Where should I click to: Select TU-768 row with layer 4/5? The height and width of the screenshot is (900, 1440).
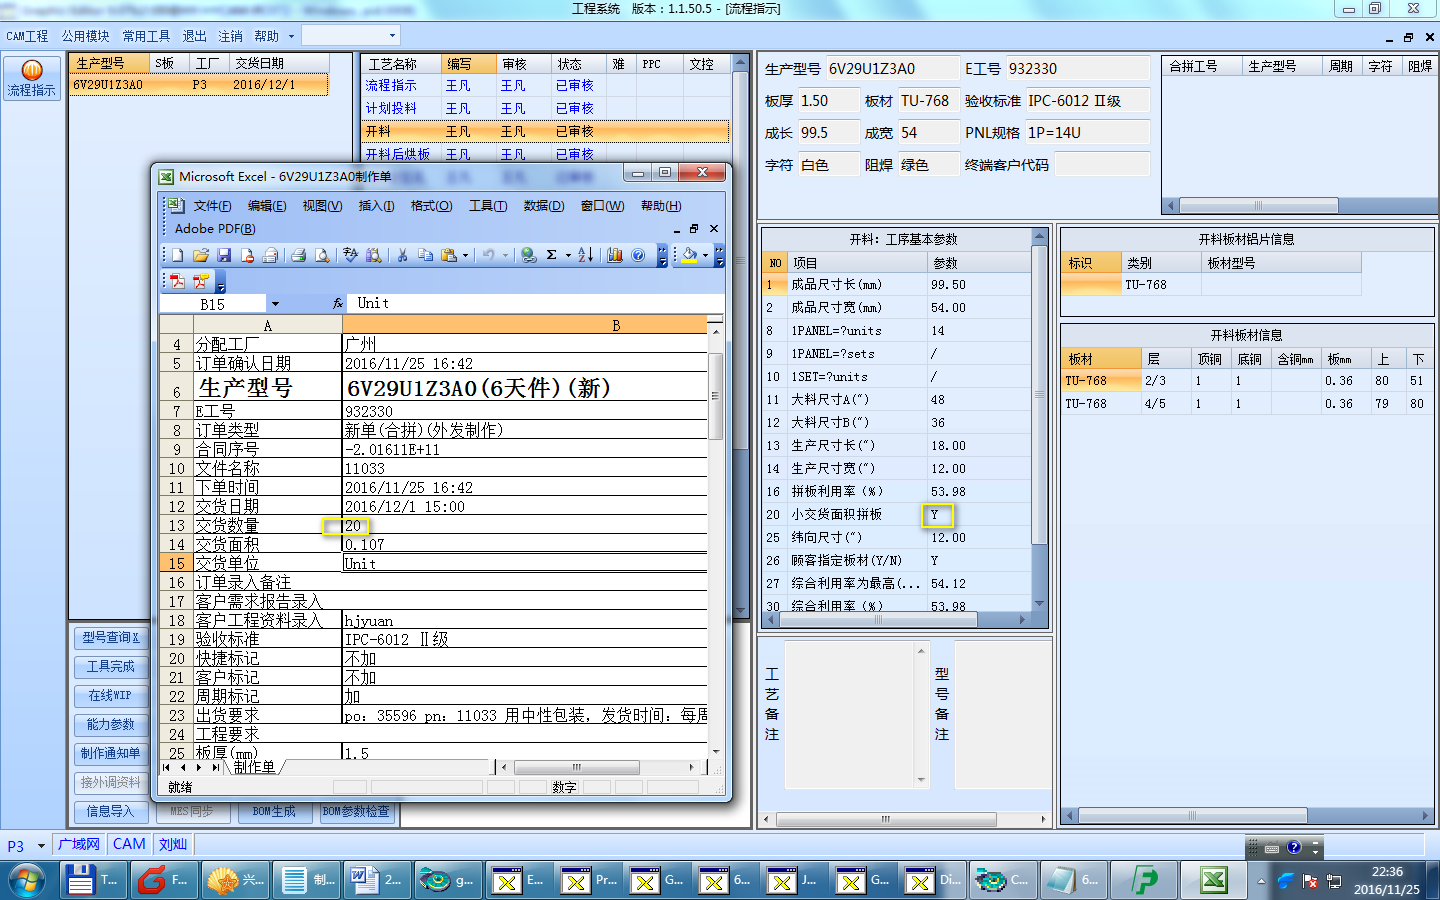[x=1248, y=404]
